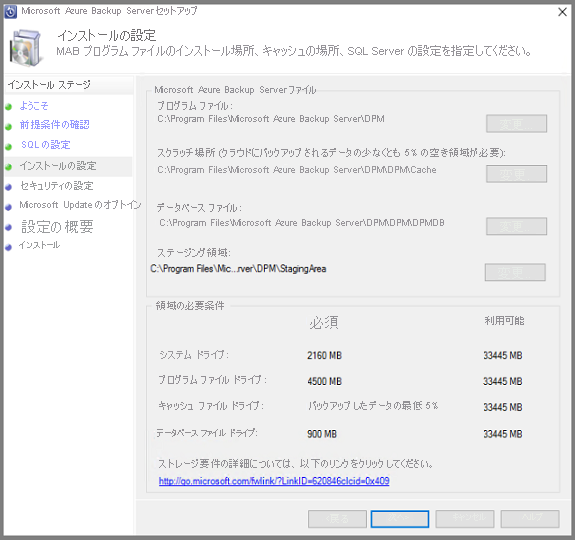575x540 pixels.
Task: Click 変更 button for program files path
Action: pos(516,124)
